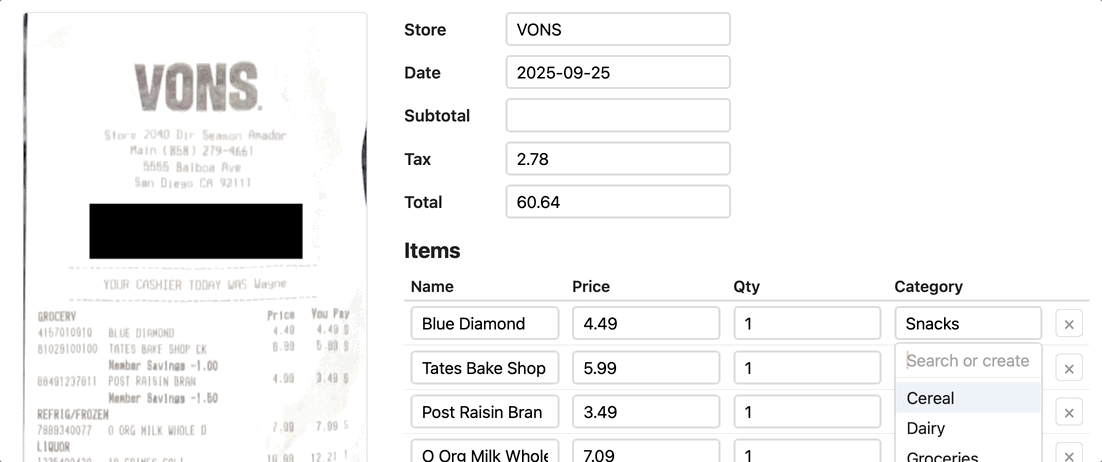The width and height of the screenshot is (1102, 462).
Task: Edit the Total amount field
Action: click(x=617, y=202)
